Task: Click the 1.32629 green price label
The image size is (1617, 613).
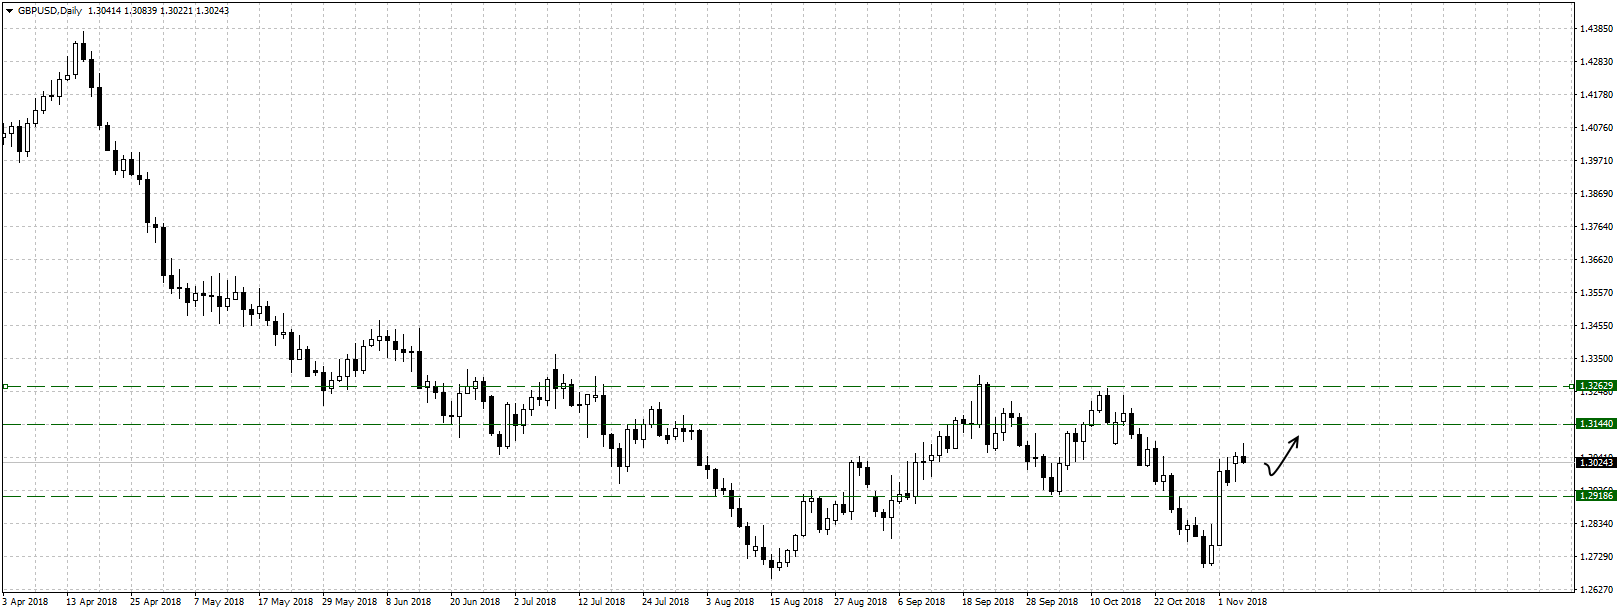Action: pos(1595,386)
